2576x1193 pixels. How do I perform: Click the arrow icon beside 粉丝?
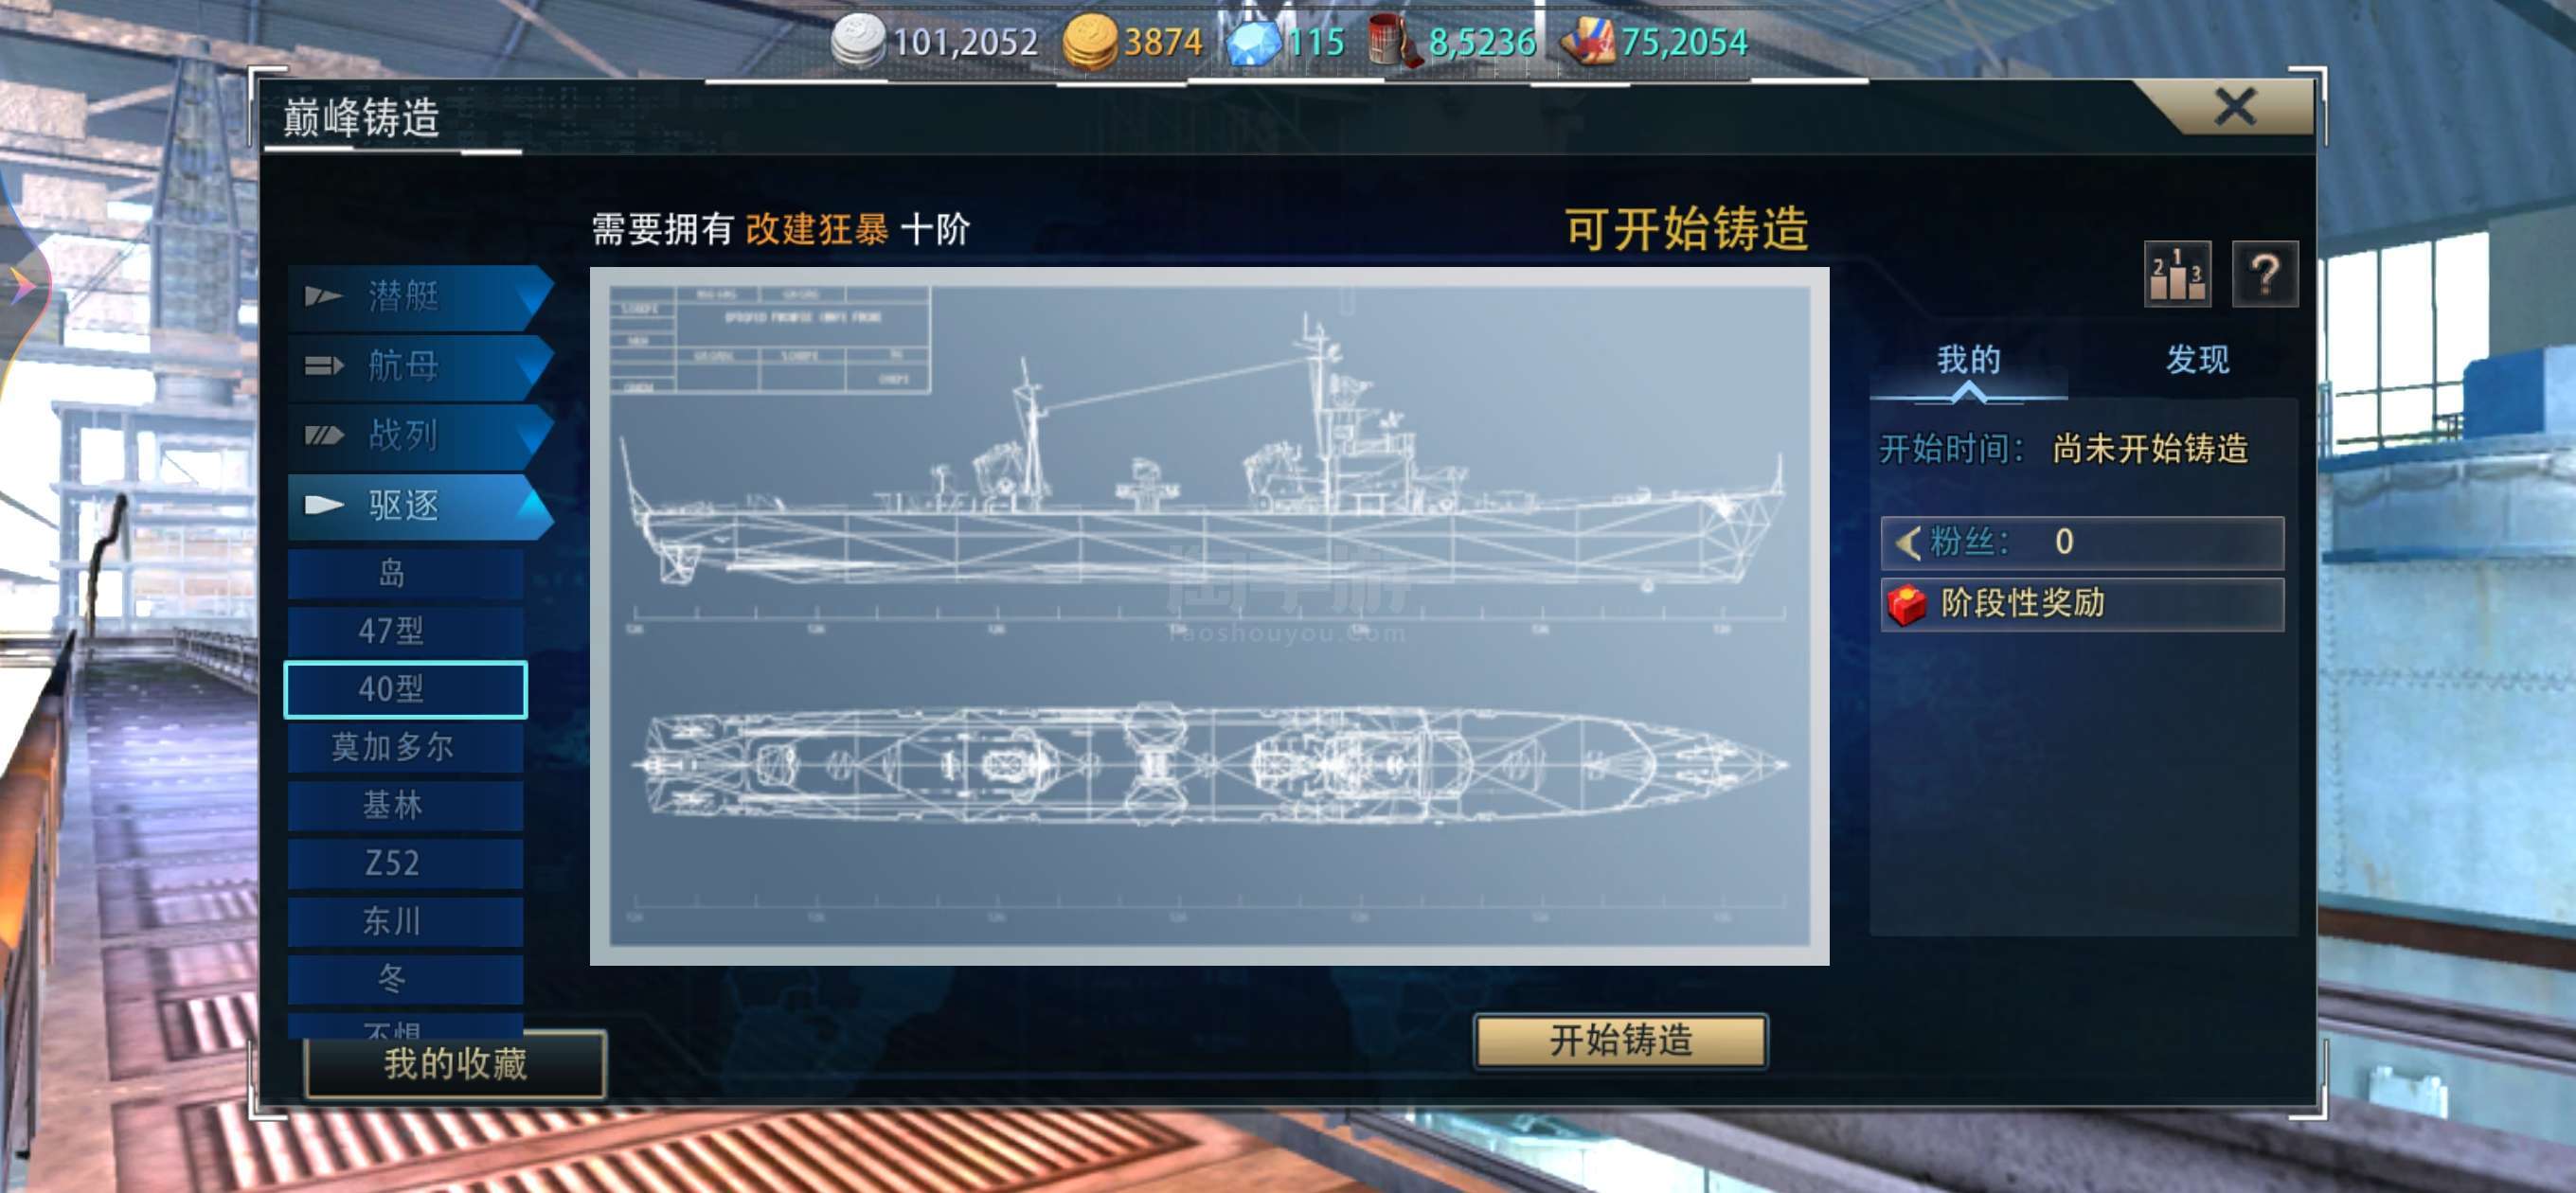pyautogui.click(x=1908, y=543)
